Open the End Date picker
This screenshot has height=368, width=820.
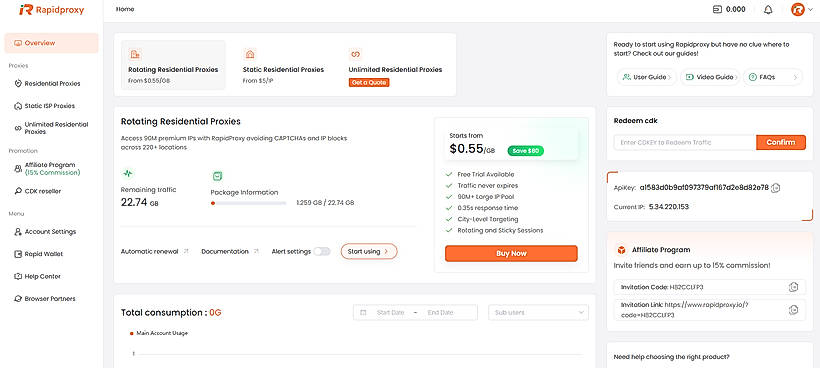440,313
